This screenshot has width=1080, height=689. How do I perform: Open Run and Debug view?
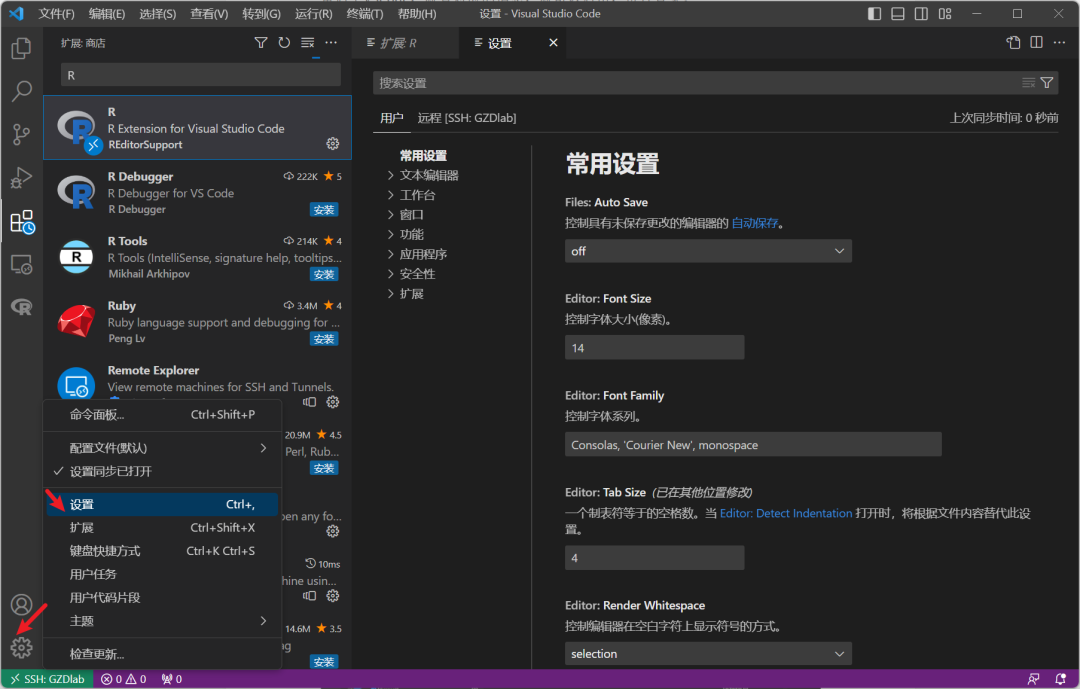click(21, 178)
